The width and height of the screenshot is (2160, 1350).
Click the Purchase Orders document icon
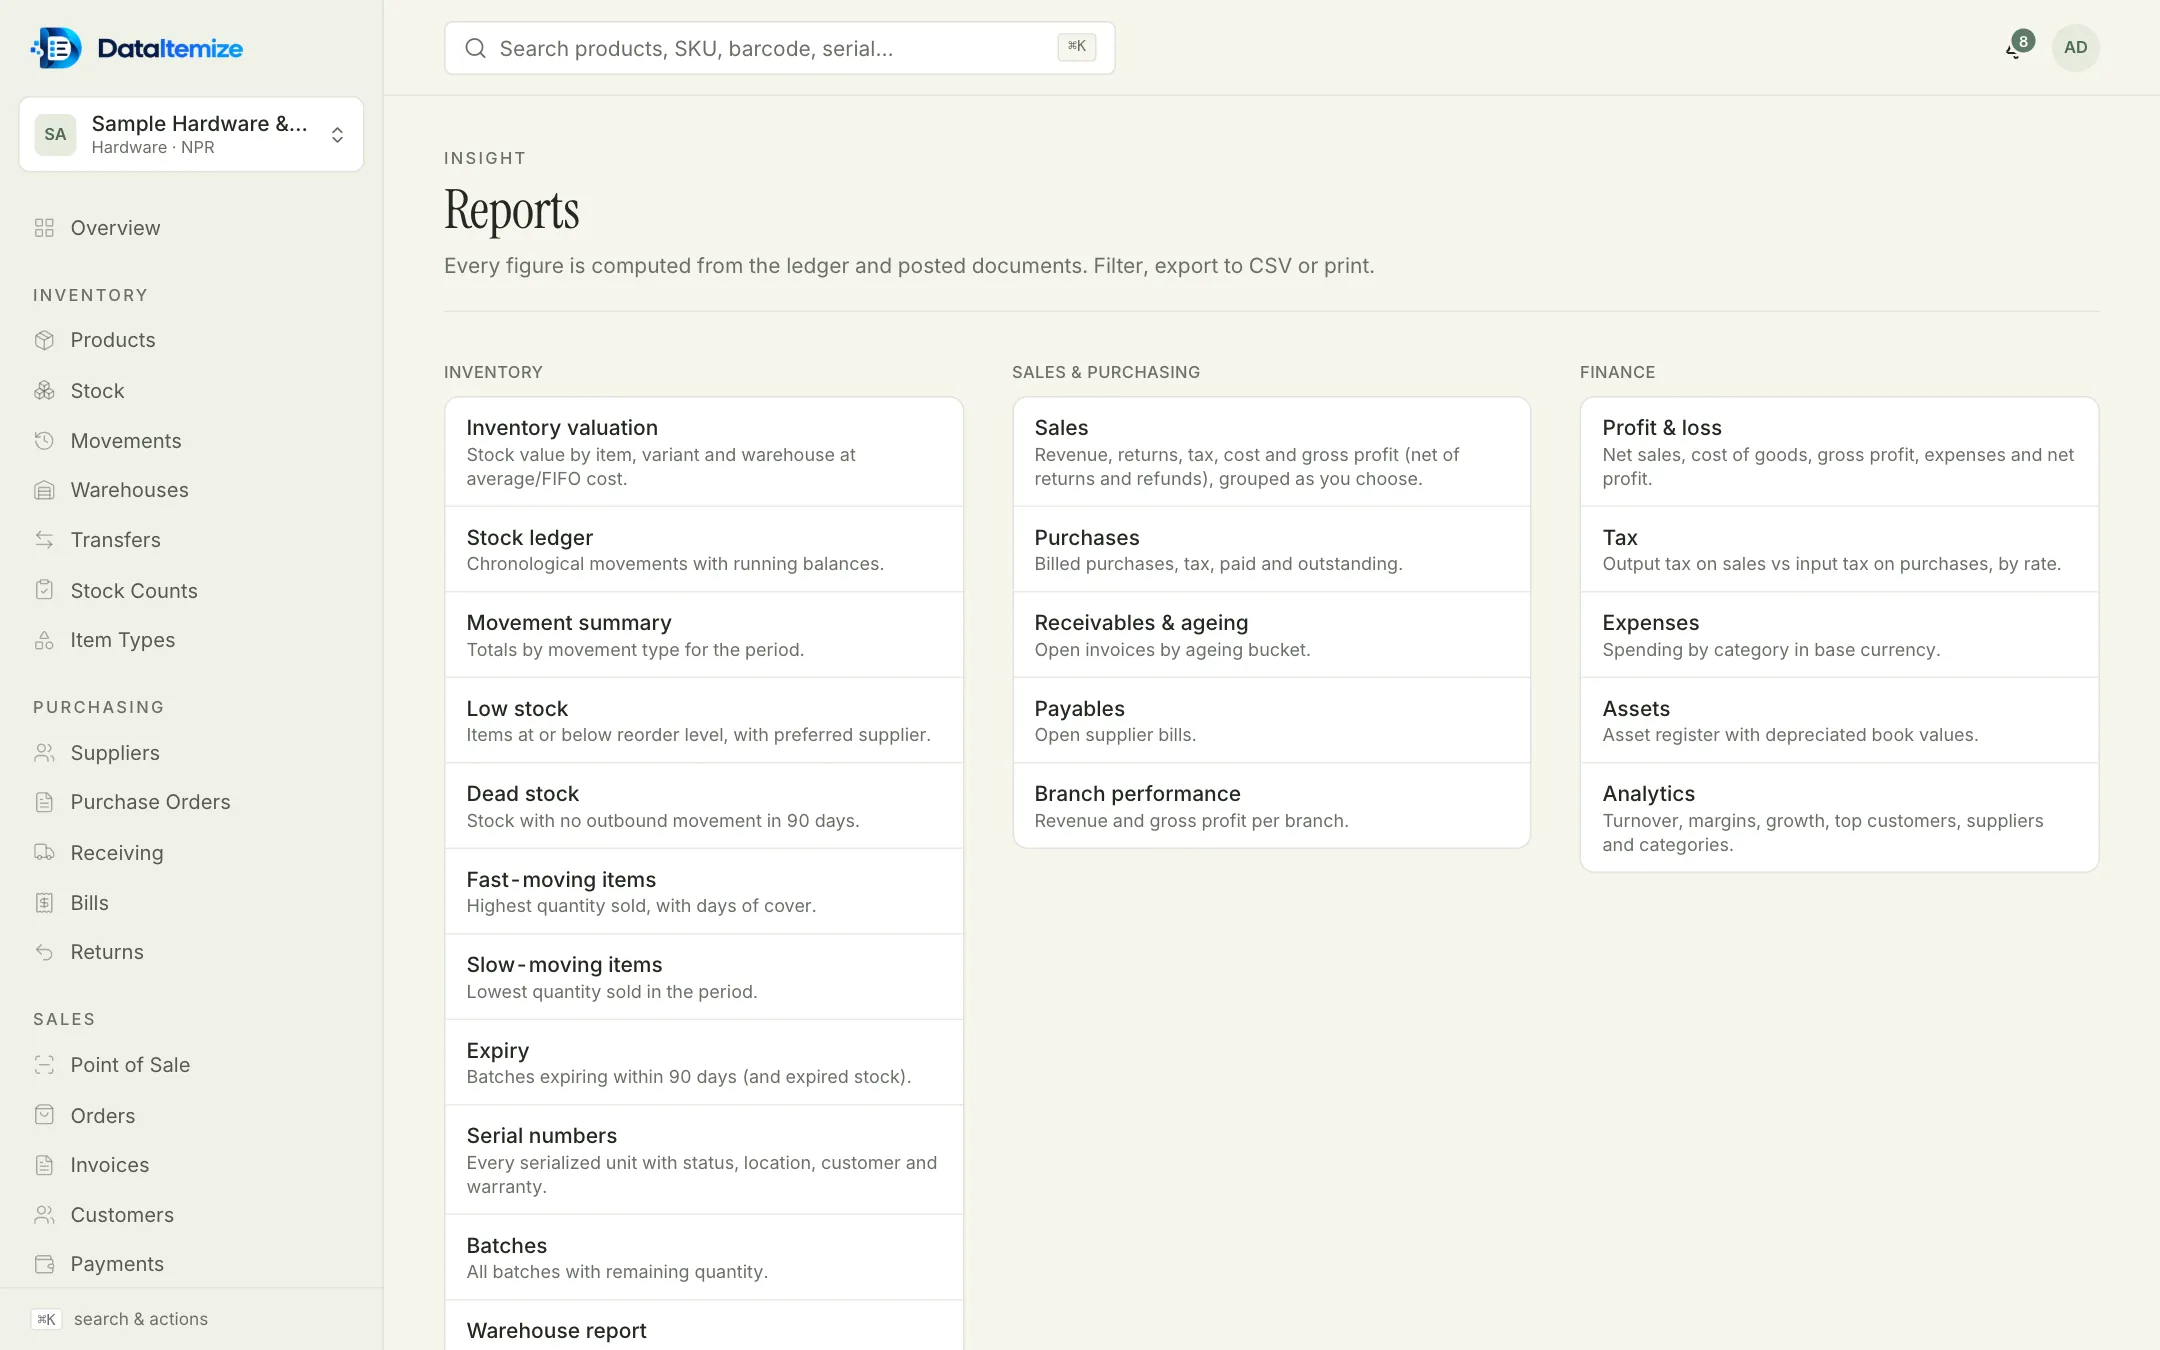click(x=44, y=802)
